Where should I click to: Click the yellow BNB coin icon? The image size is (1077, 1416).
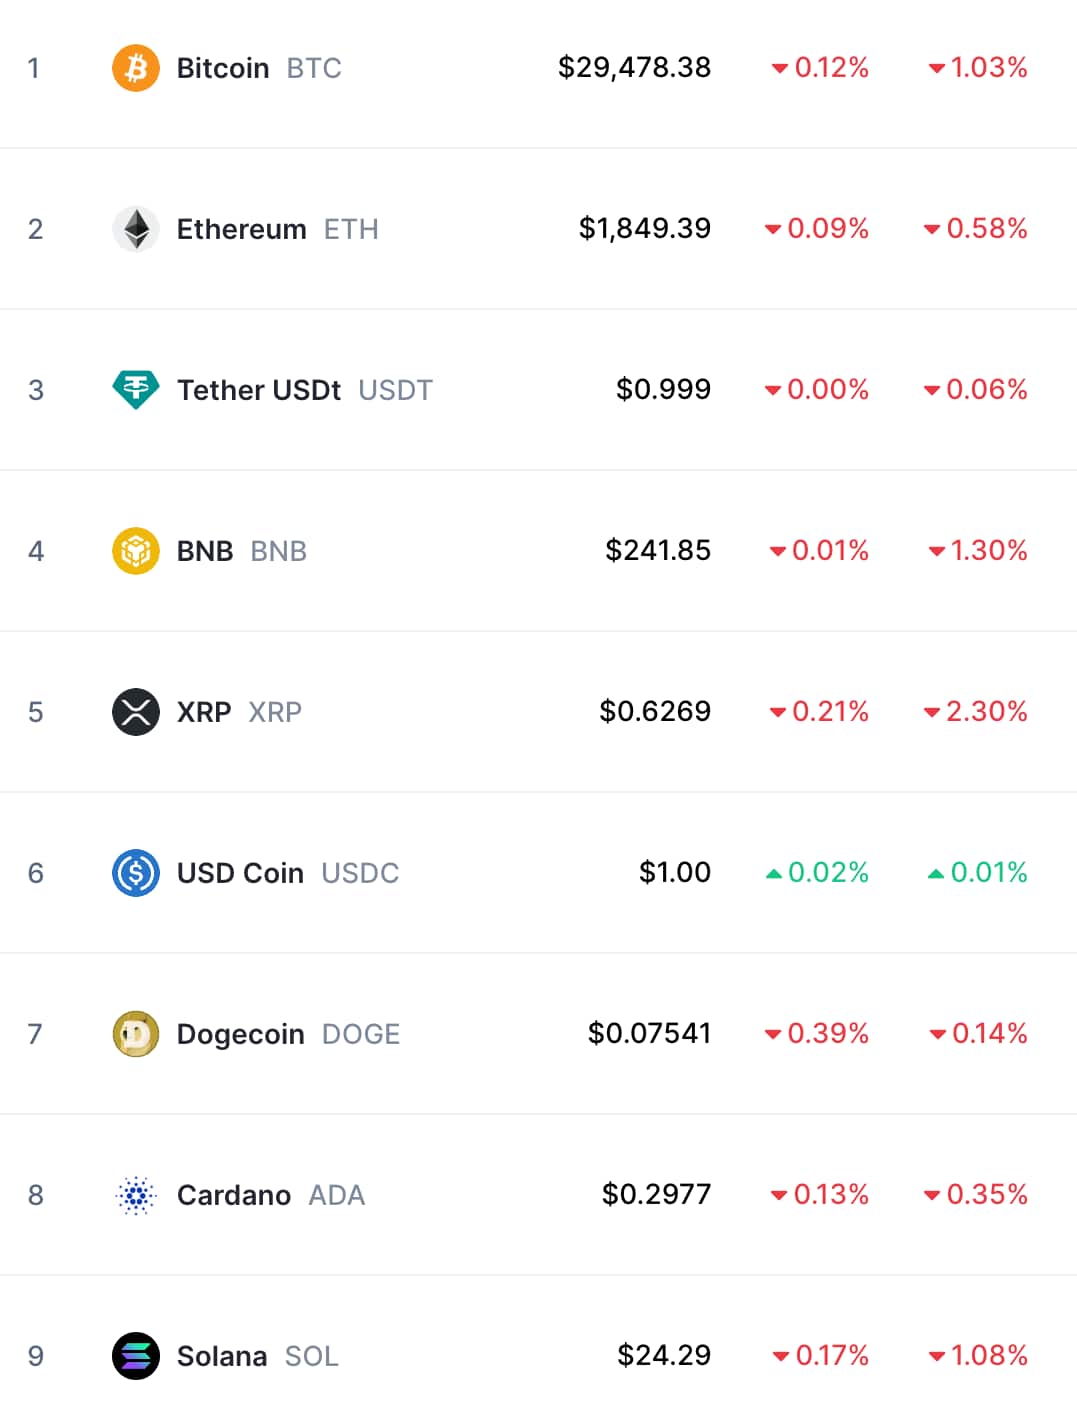click(x=136, y=551)
